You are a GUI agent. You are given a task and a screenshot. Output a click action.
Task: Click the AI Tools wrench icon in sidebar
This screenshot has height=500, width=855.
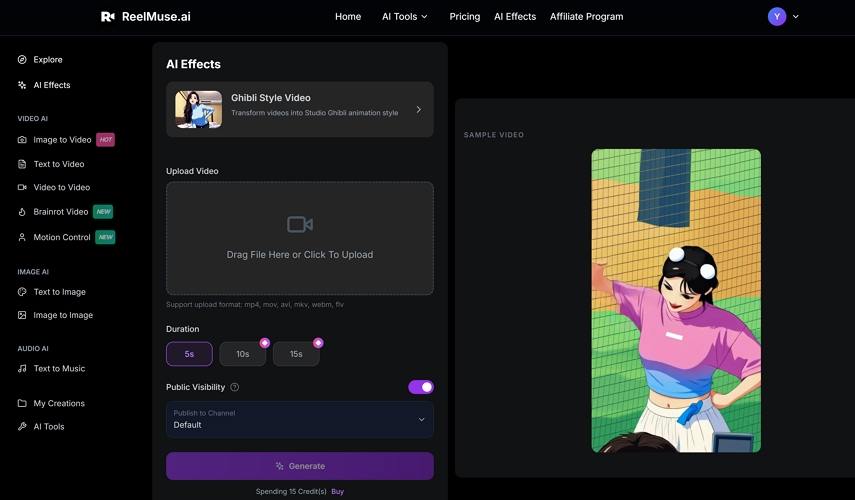[x=22, y=426]
